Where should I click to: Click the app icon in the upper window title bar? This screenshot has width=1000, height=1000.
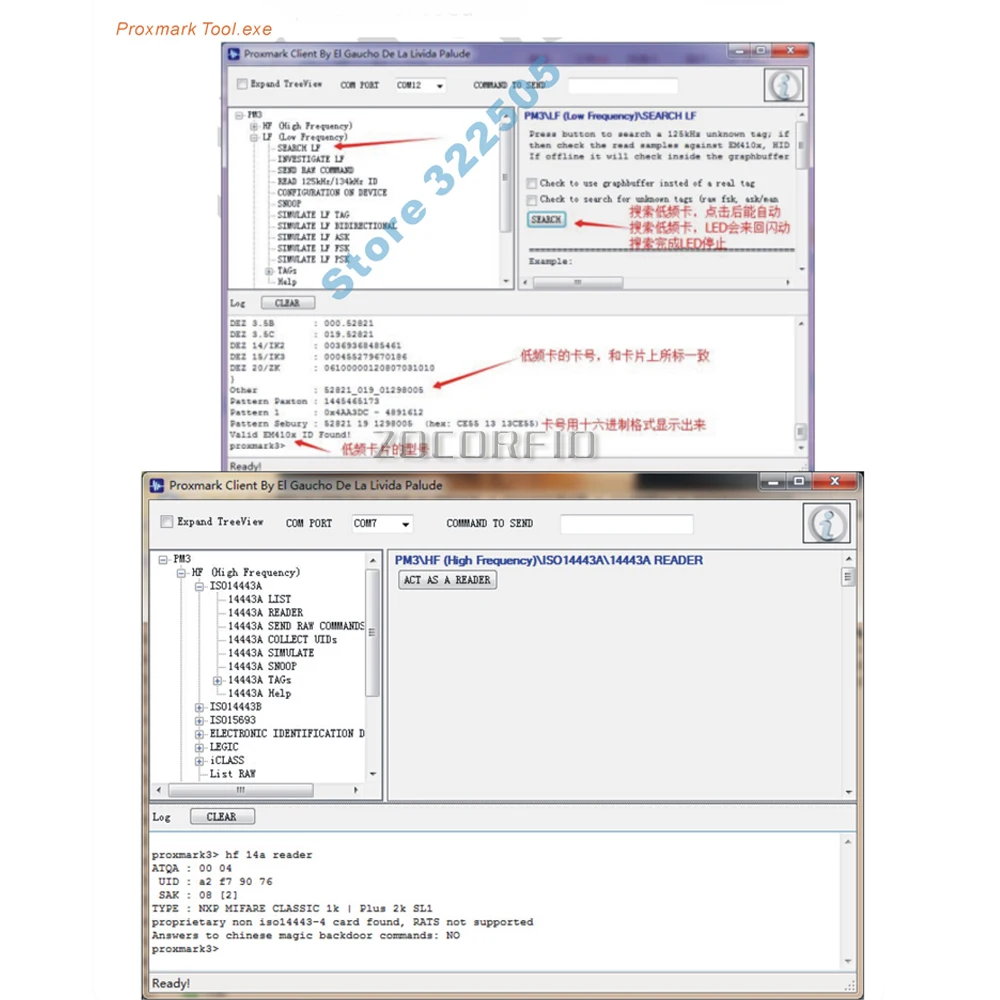233,54
